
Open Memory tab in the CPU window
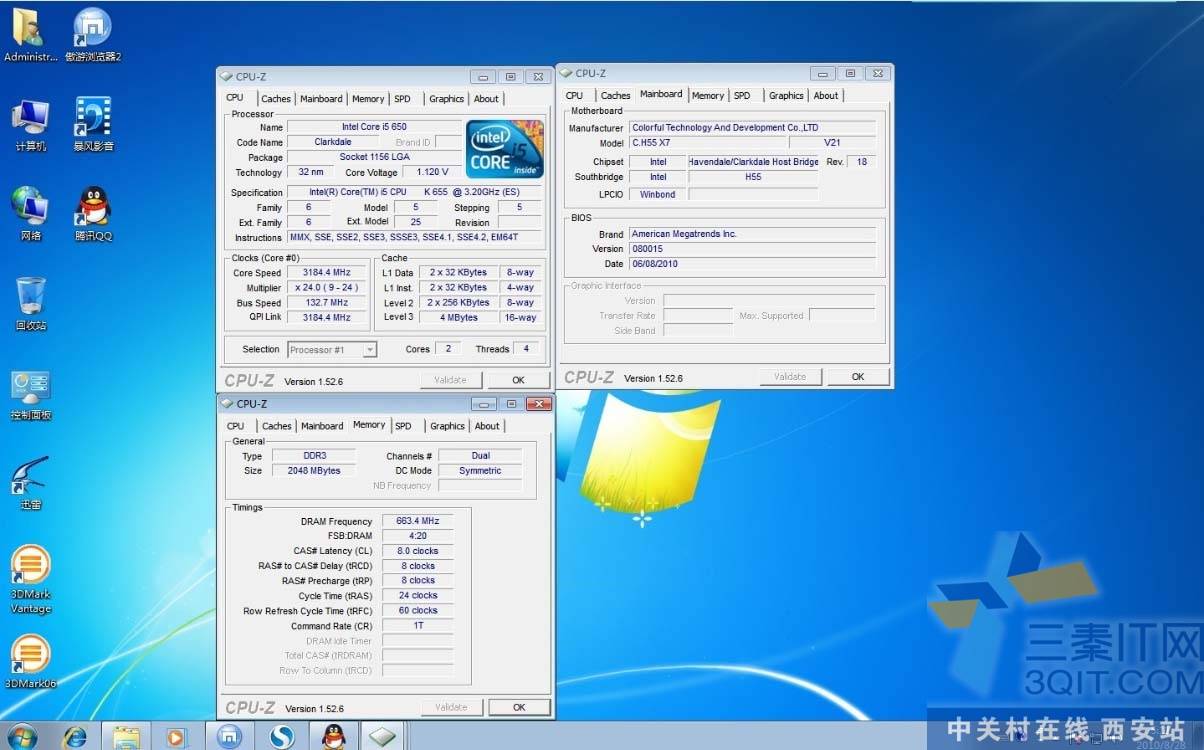coord(368,99)
